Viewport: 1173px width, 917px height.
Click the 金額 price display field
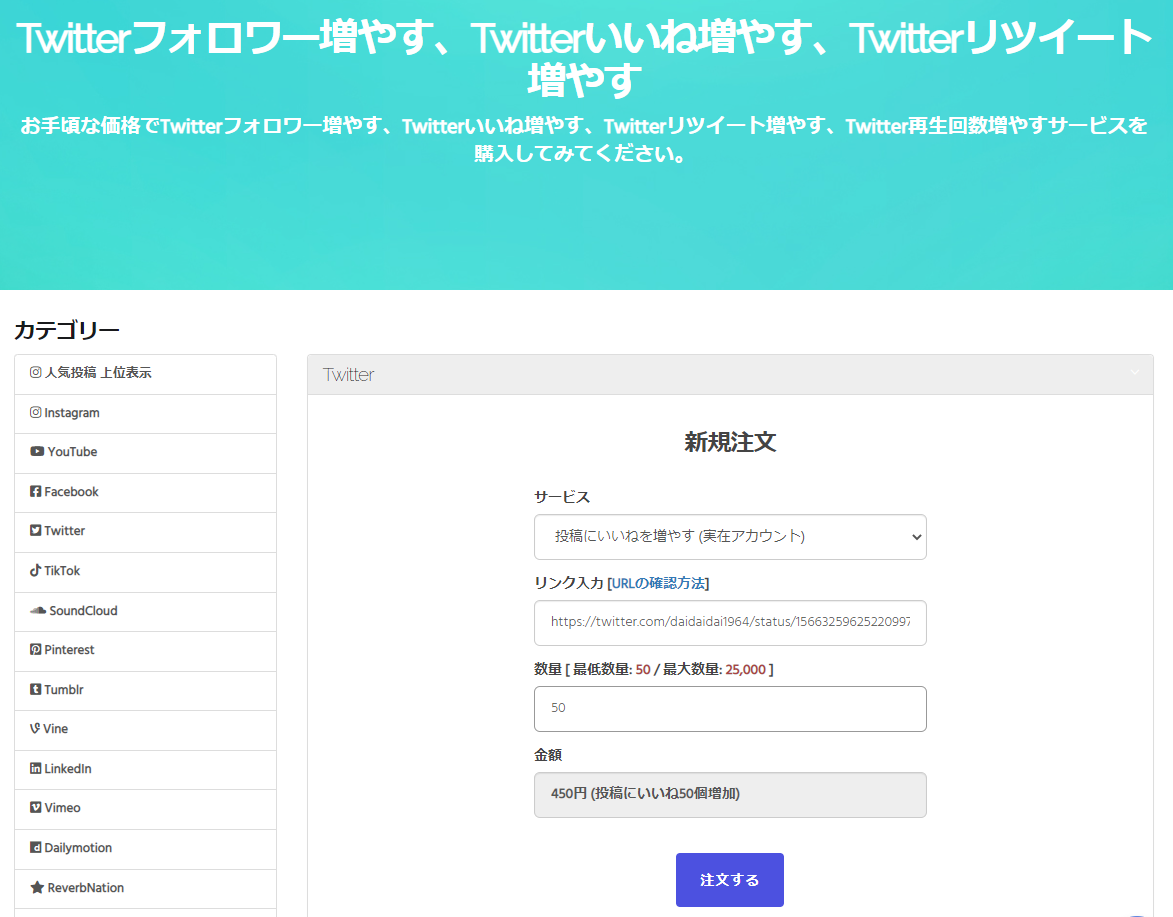[730, 795]
